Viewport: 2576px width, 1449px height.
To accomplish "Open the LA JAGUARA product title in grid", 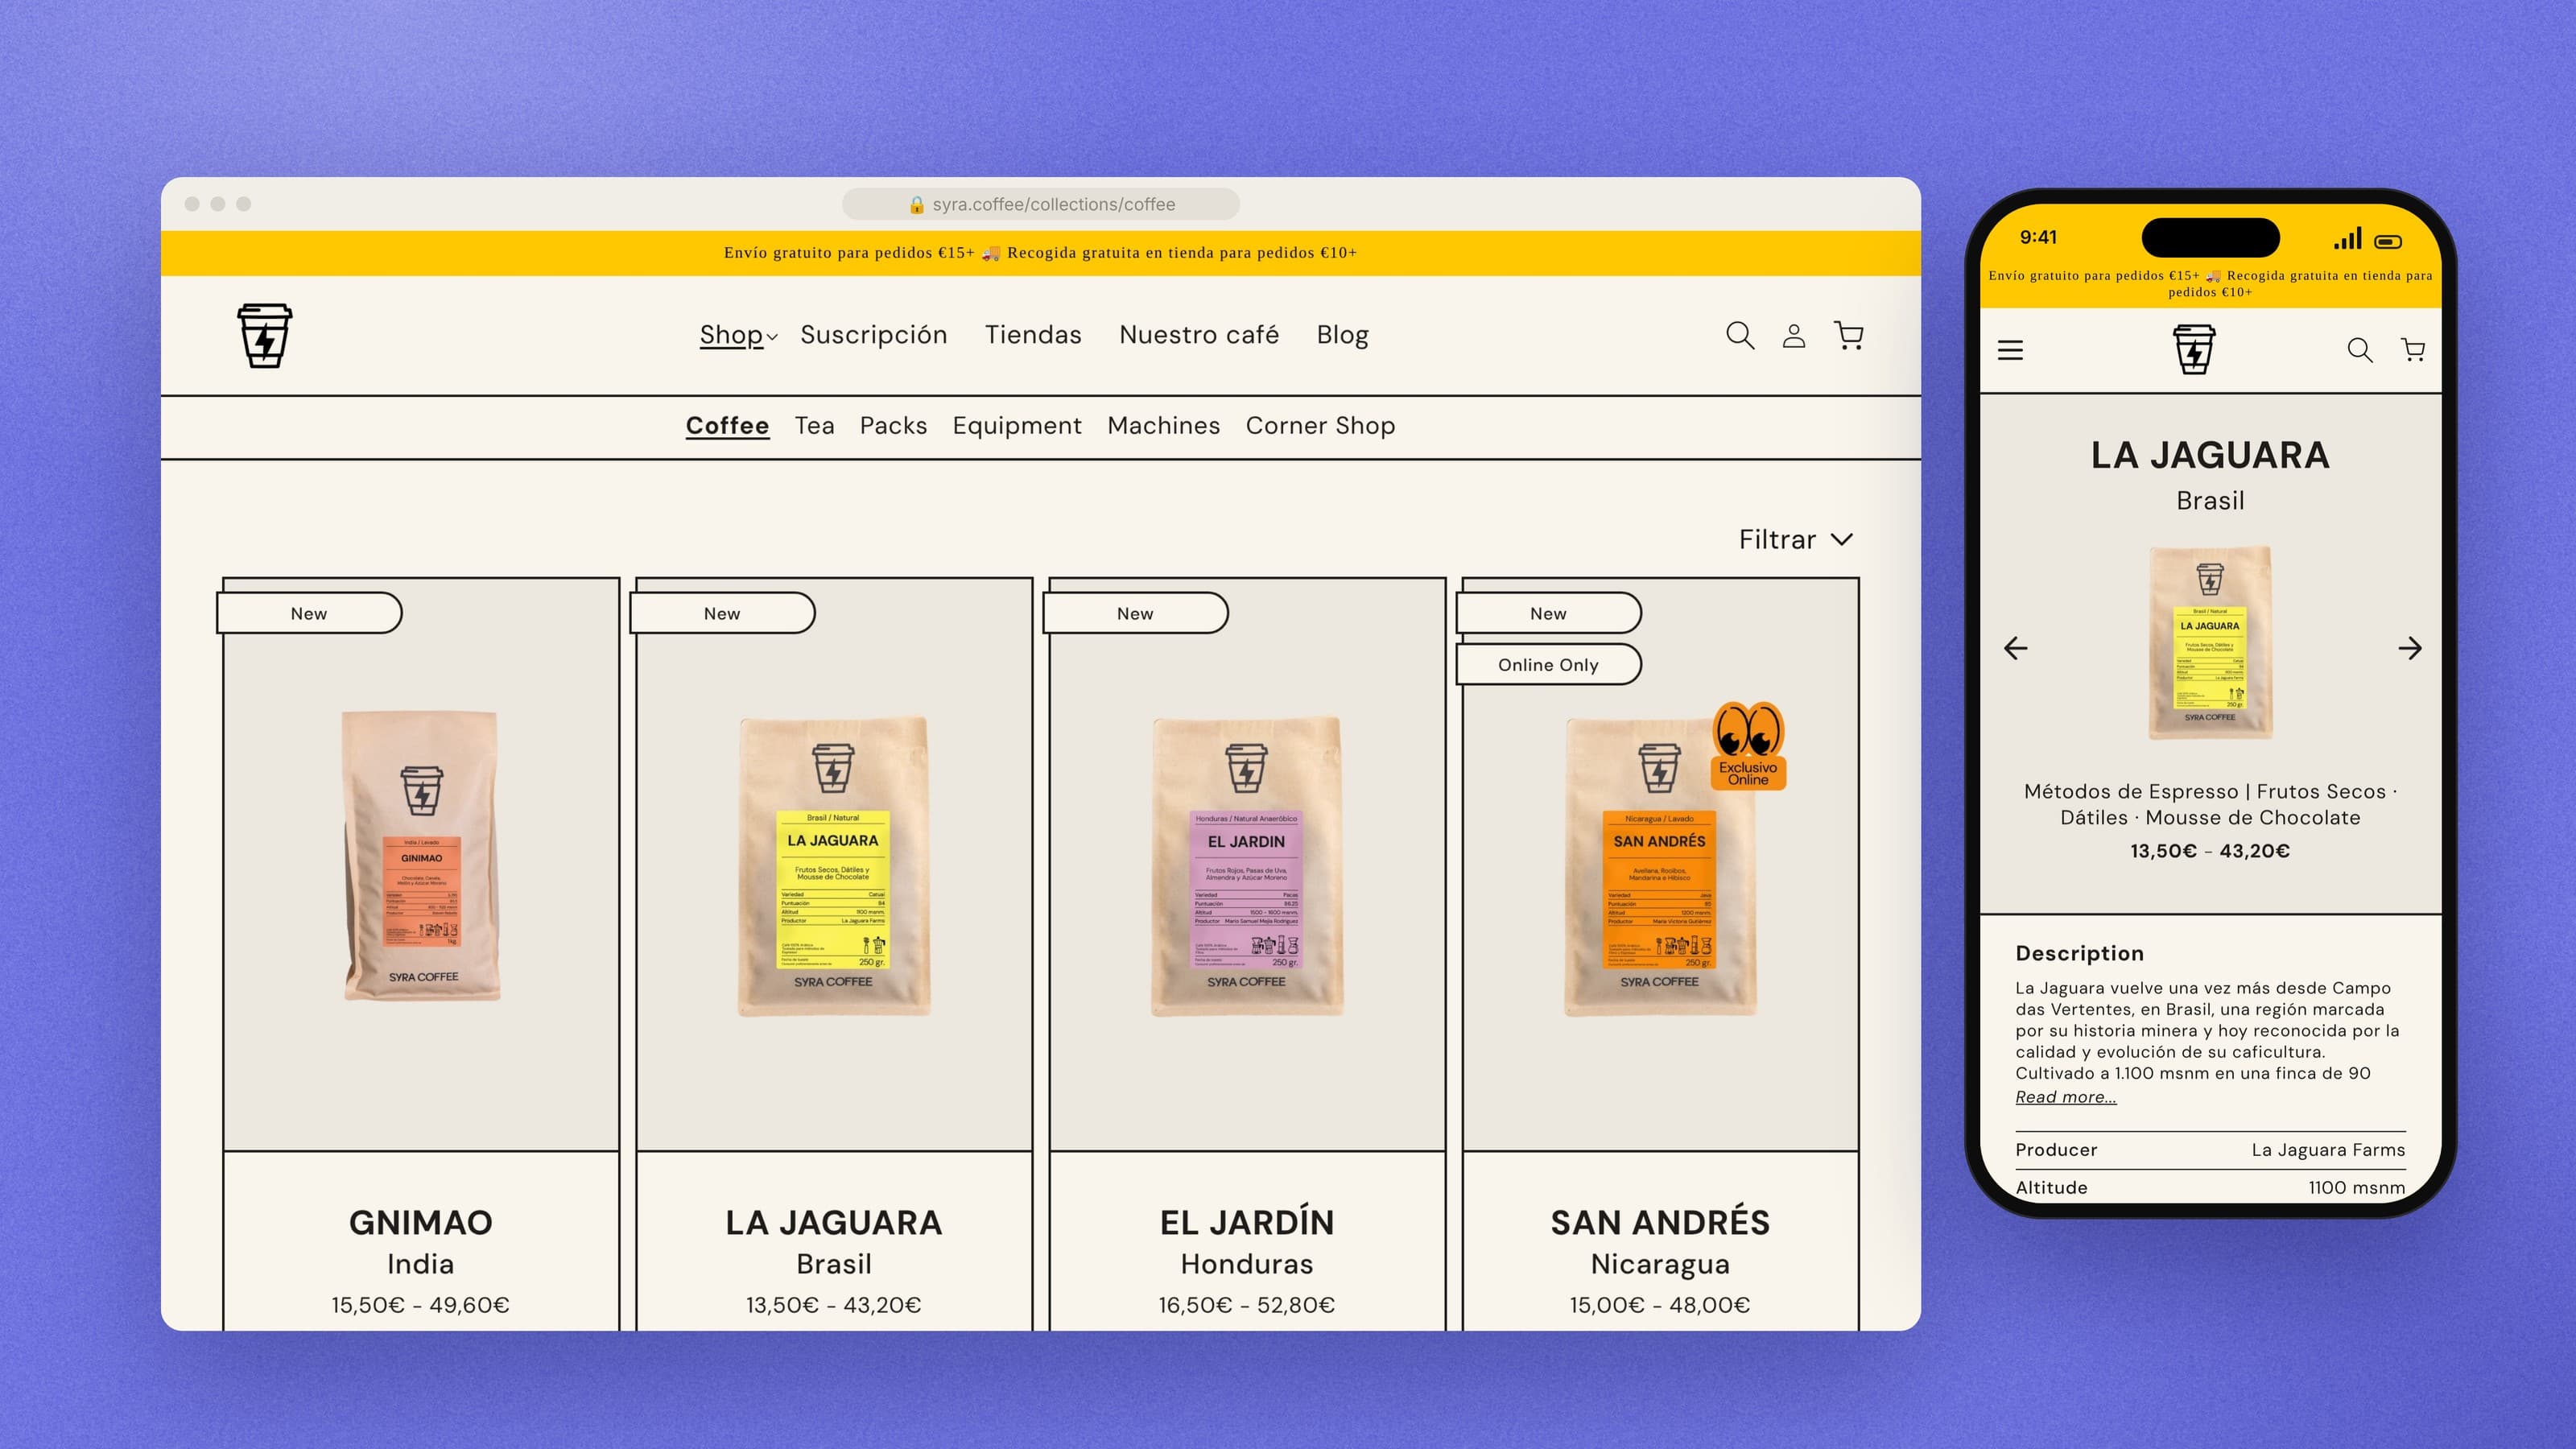I will point(834,1222).
